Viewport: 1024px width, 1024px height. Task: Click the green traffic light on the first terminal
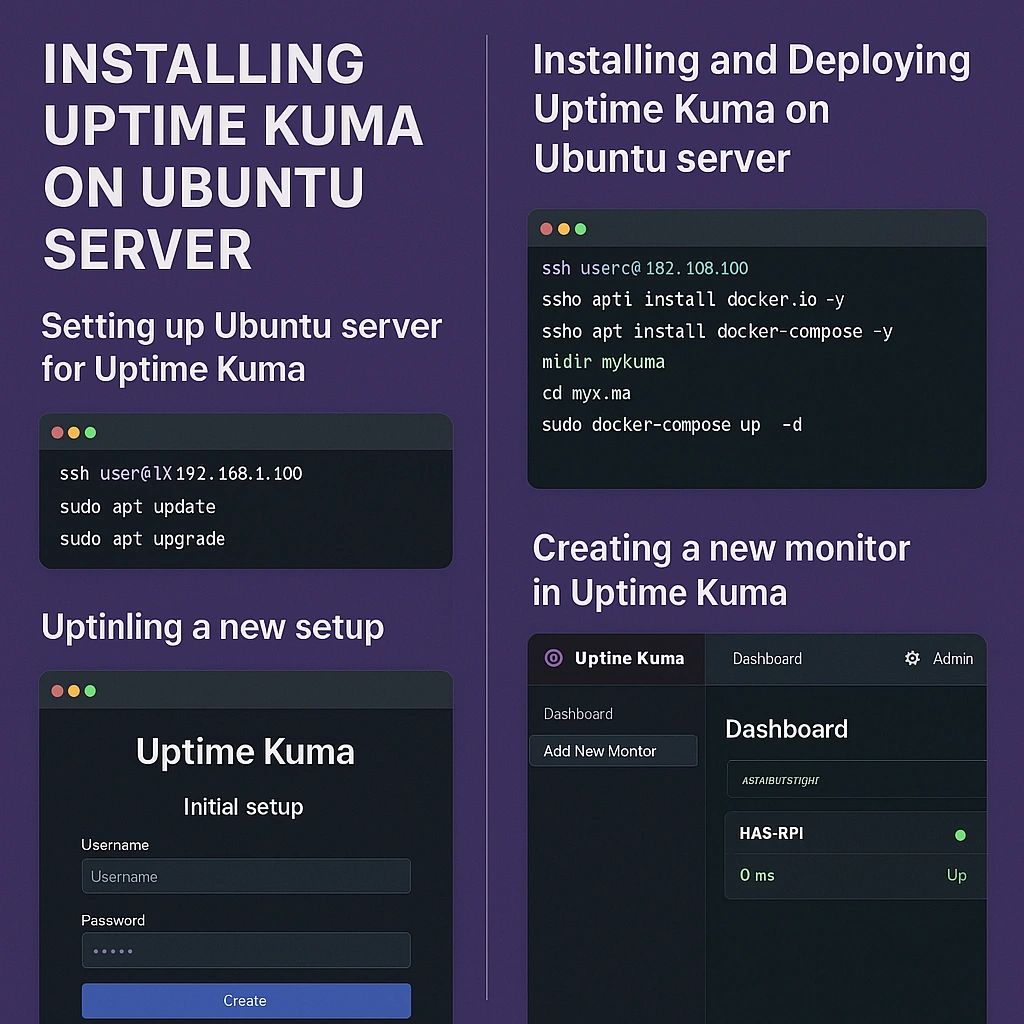91,432
